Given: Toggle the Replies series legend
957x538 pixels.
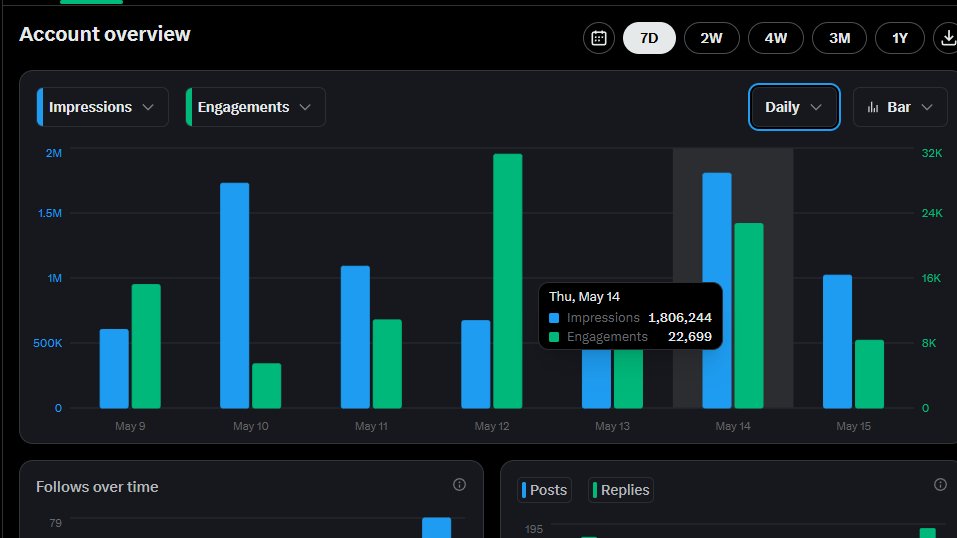Looking at the screenshot, I should (x=621, y=490).
